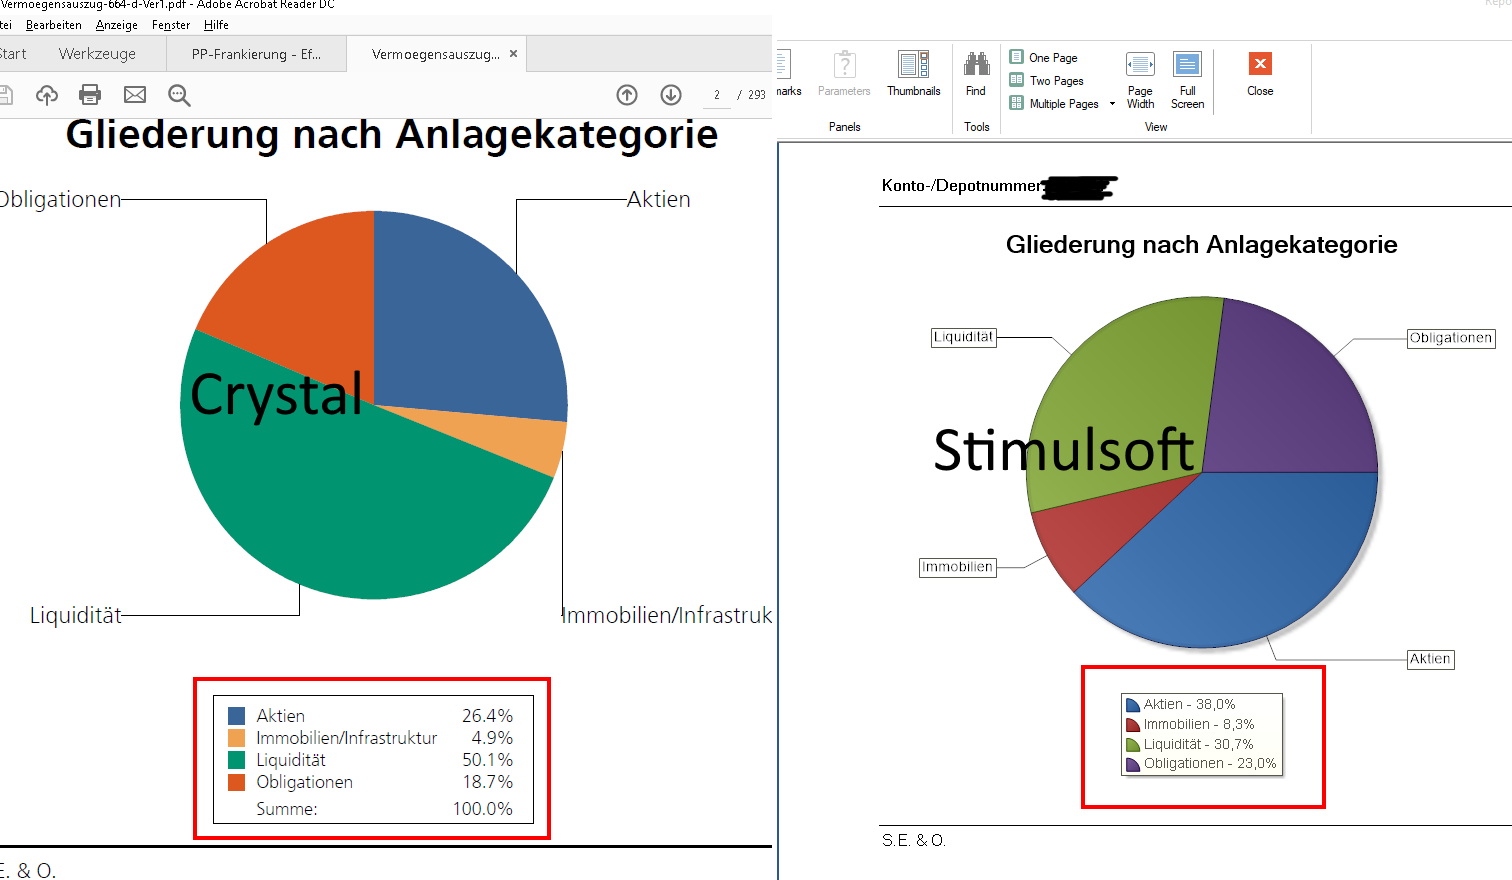Click the 26.4% value in Crystal legend
This screenshot has width=1512, height=880.
click(487, 716)
